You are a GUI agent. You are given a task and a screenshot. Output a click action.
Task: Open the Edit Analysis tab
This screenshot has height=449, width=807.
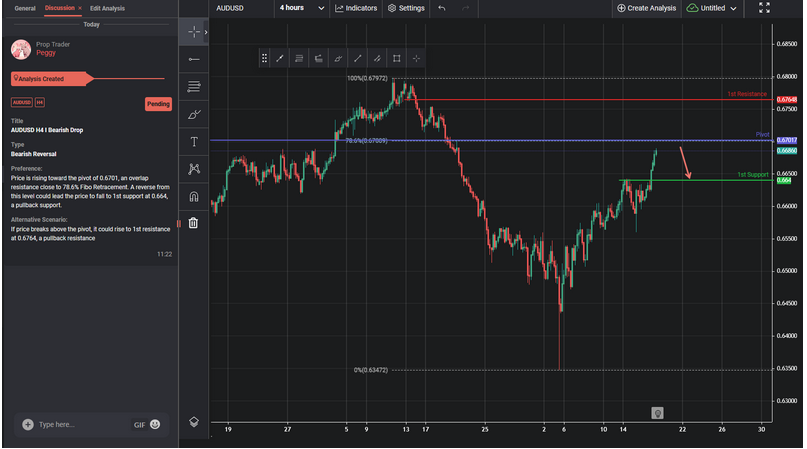coord(107,8)
